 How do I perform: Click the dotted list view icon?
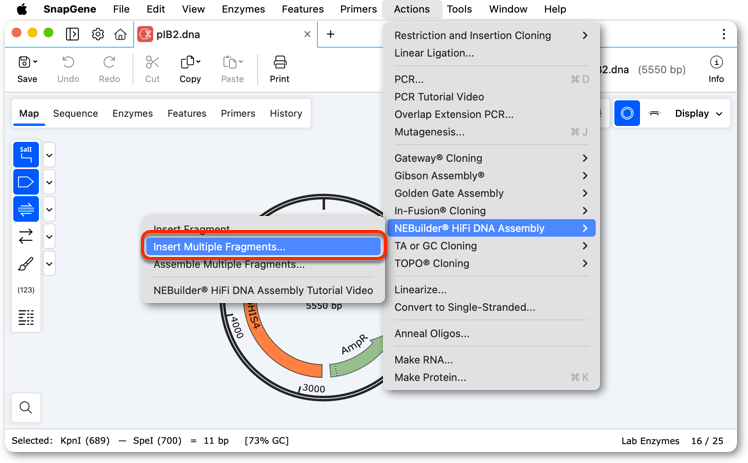26,317
